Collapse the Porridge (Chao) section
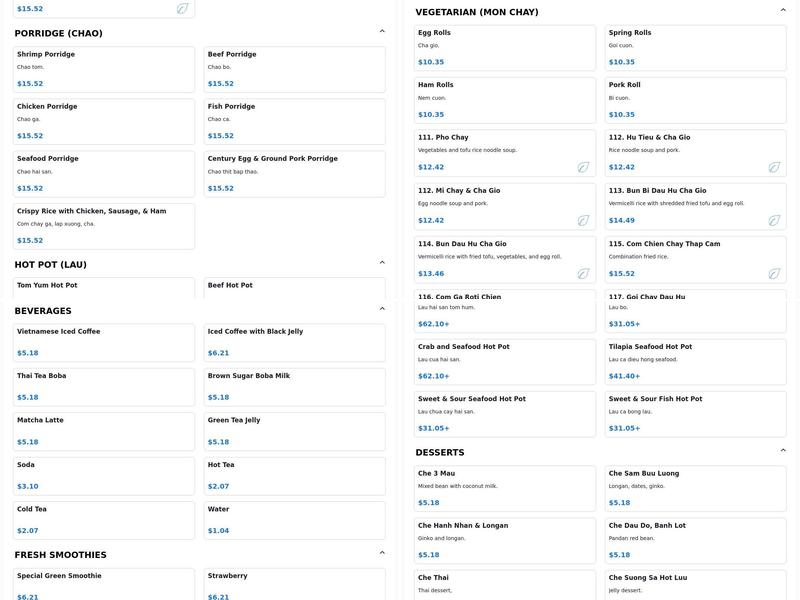This screenshot has height=600, width=800. tap(382, 32)
